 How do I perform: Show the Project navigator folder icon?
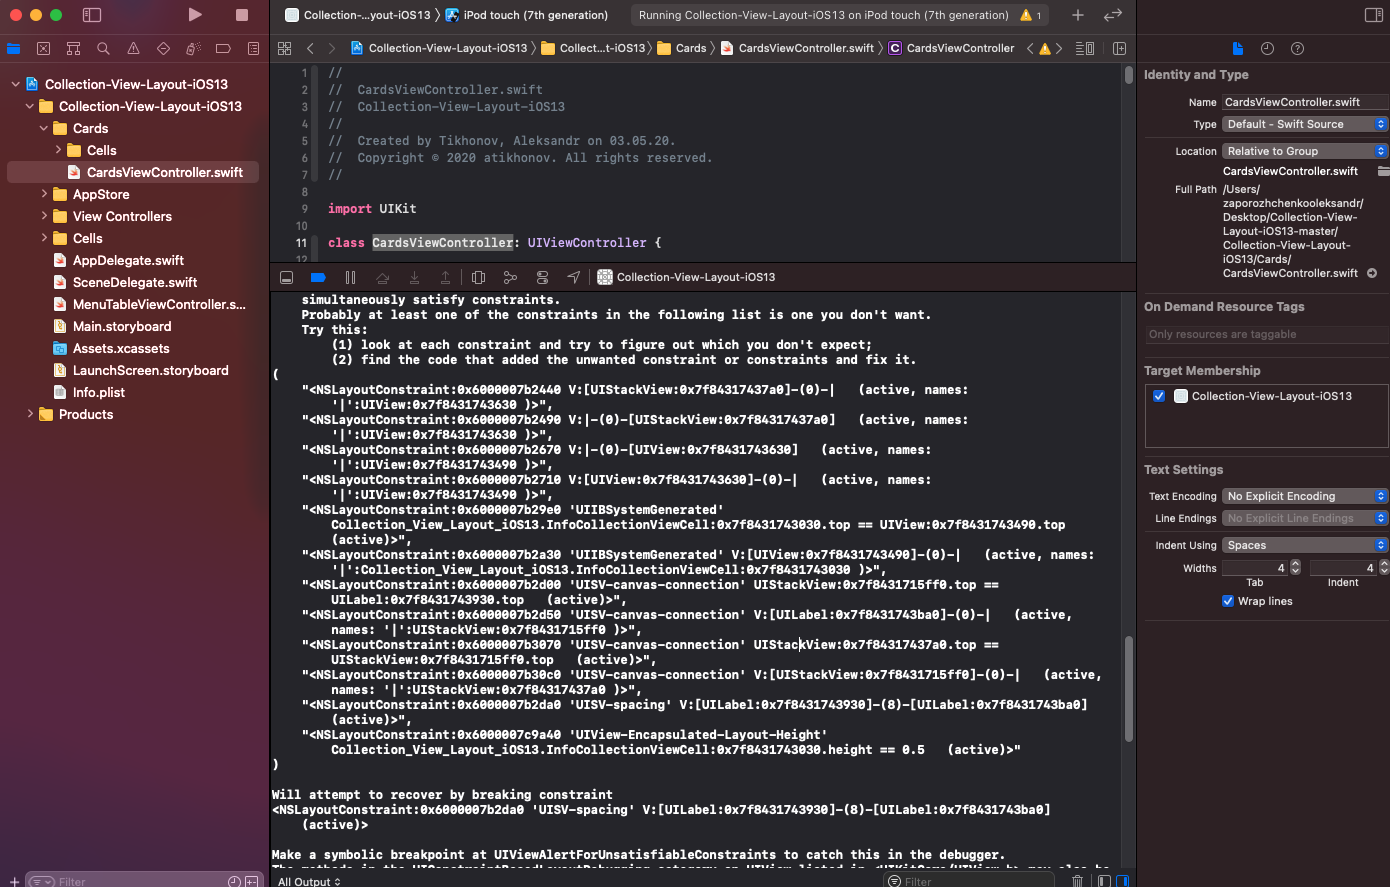coord(13,48)
